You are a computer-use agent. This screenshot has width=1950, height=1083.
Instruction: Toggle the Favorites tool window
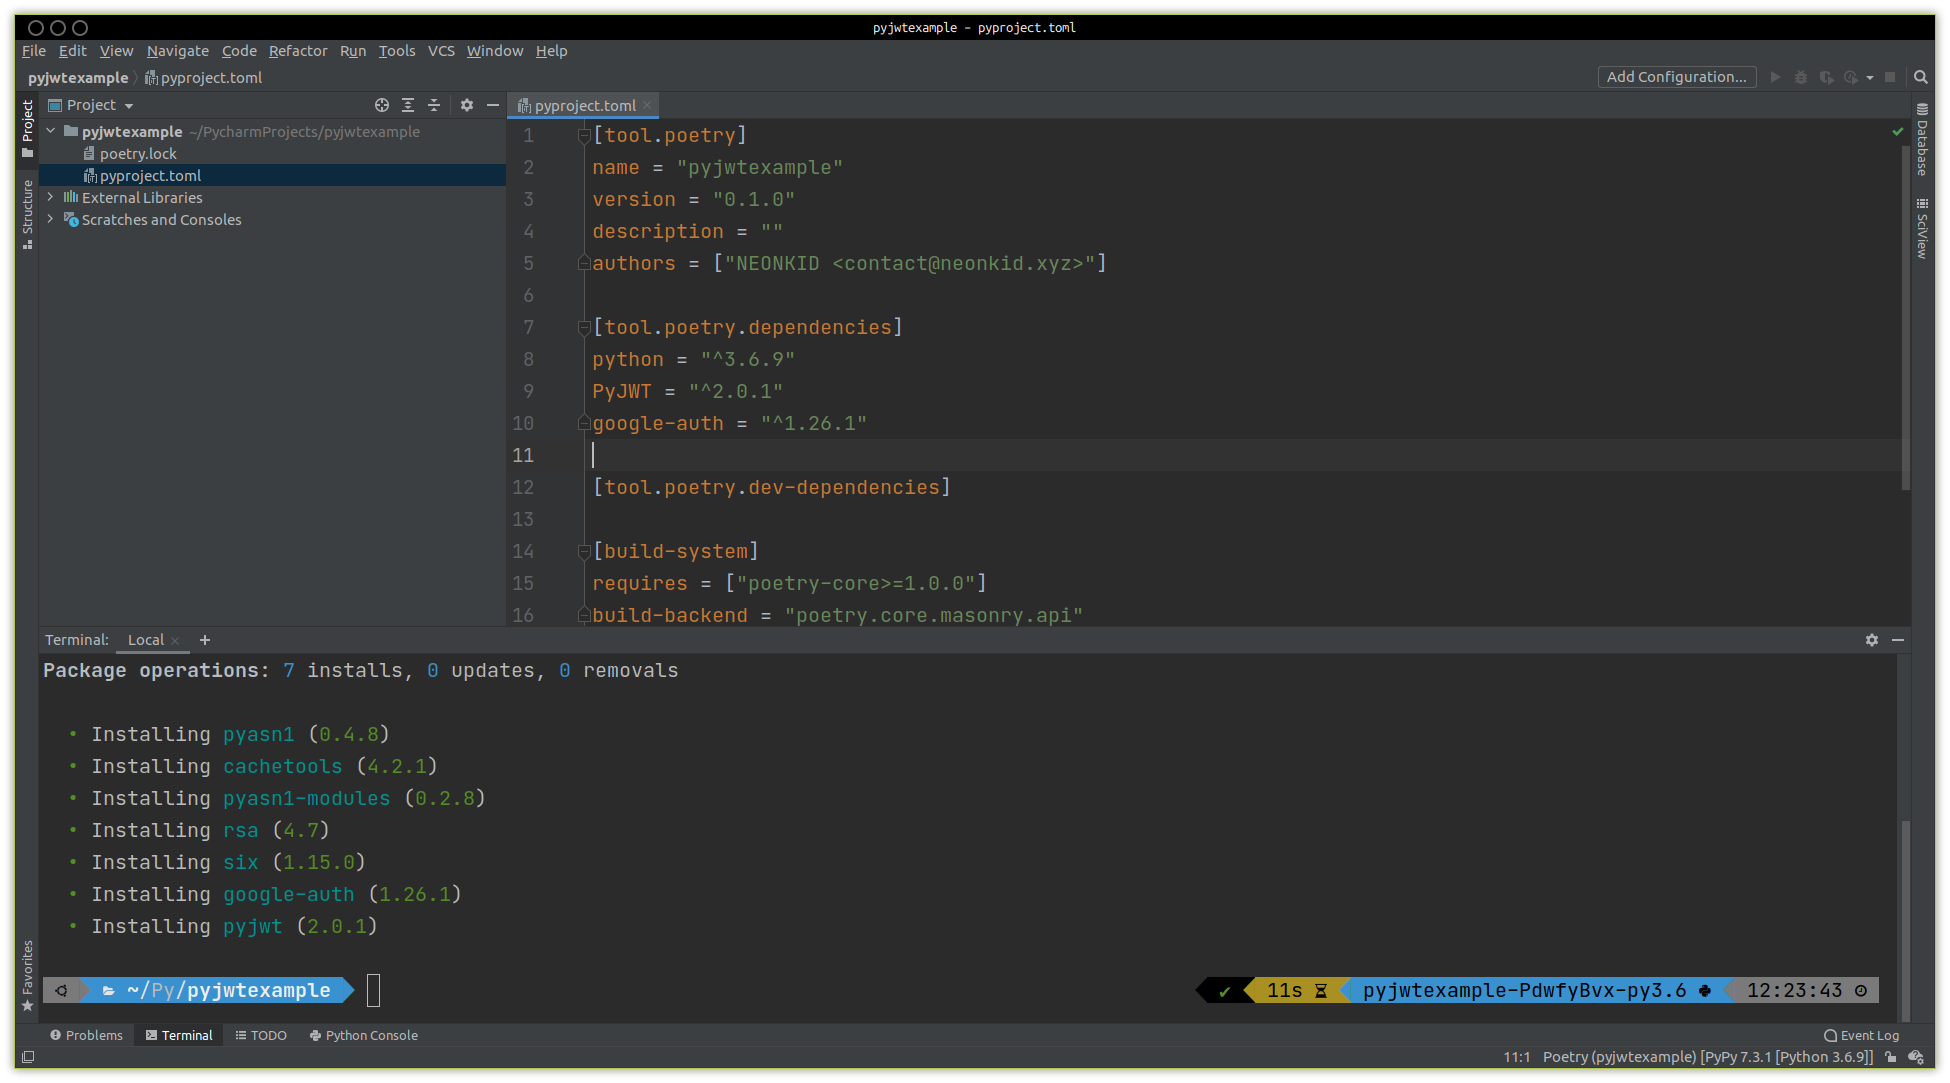point(27,975)
